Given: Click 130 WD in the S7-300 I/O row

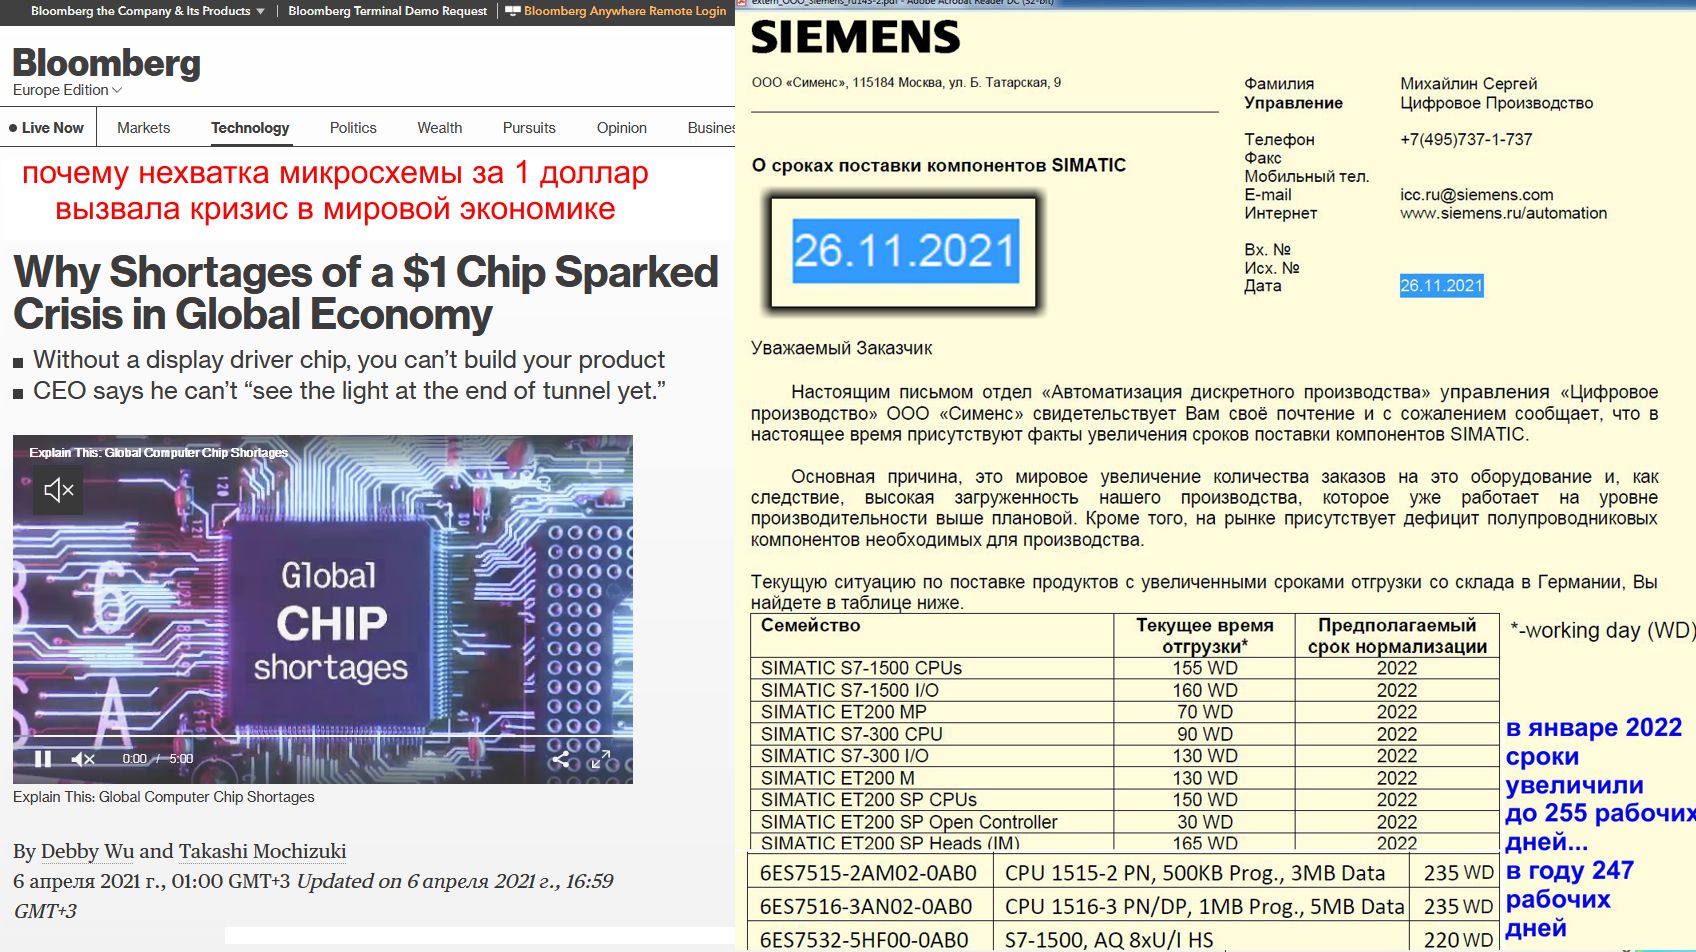Looking at the screenshot, I should pos(1205,756).
